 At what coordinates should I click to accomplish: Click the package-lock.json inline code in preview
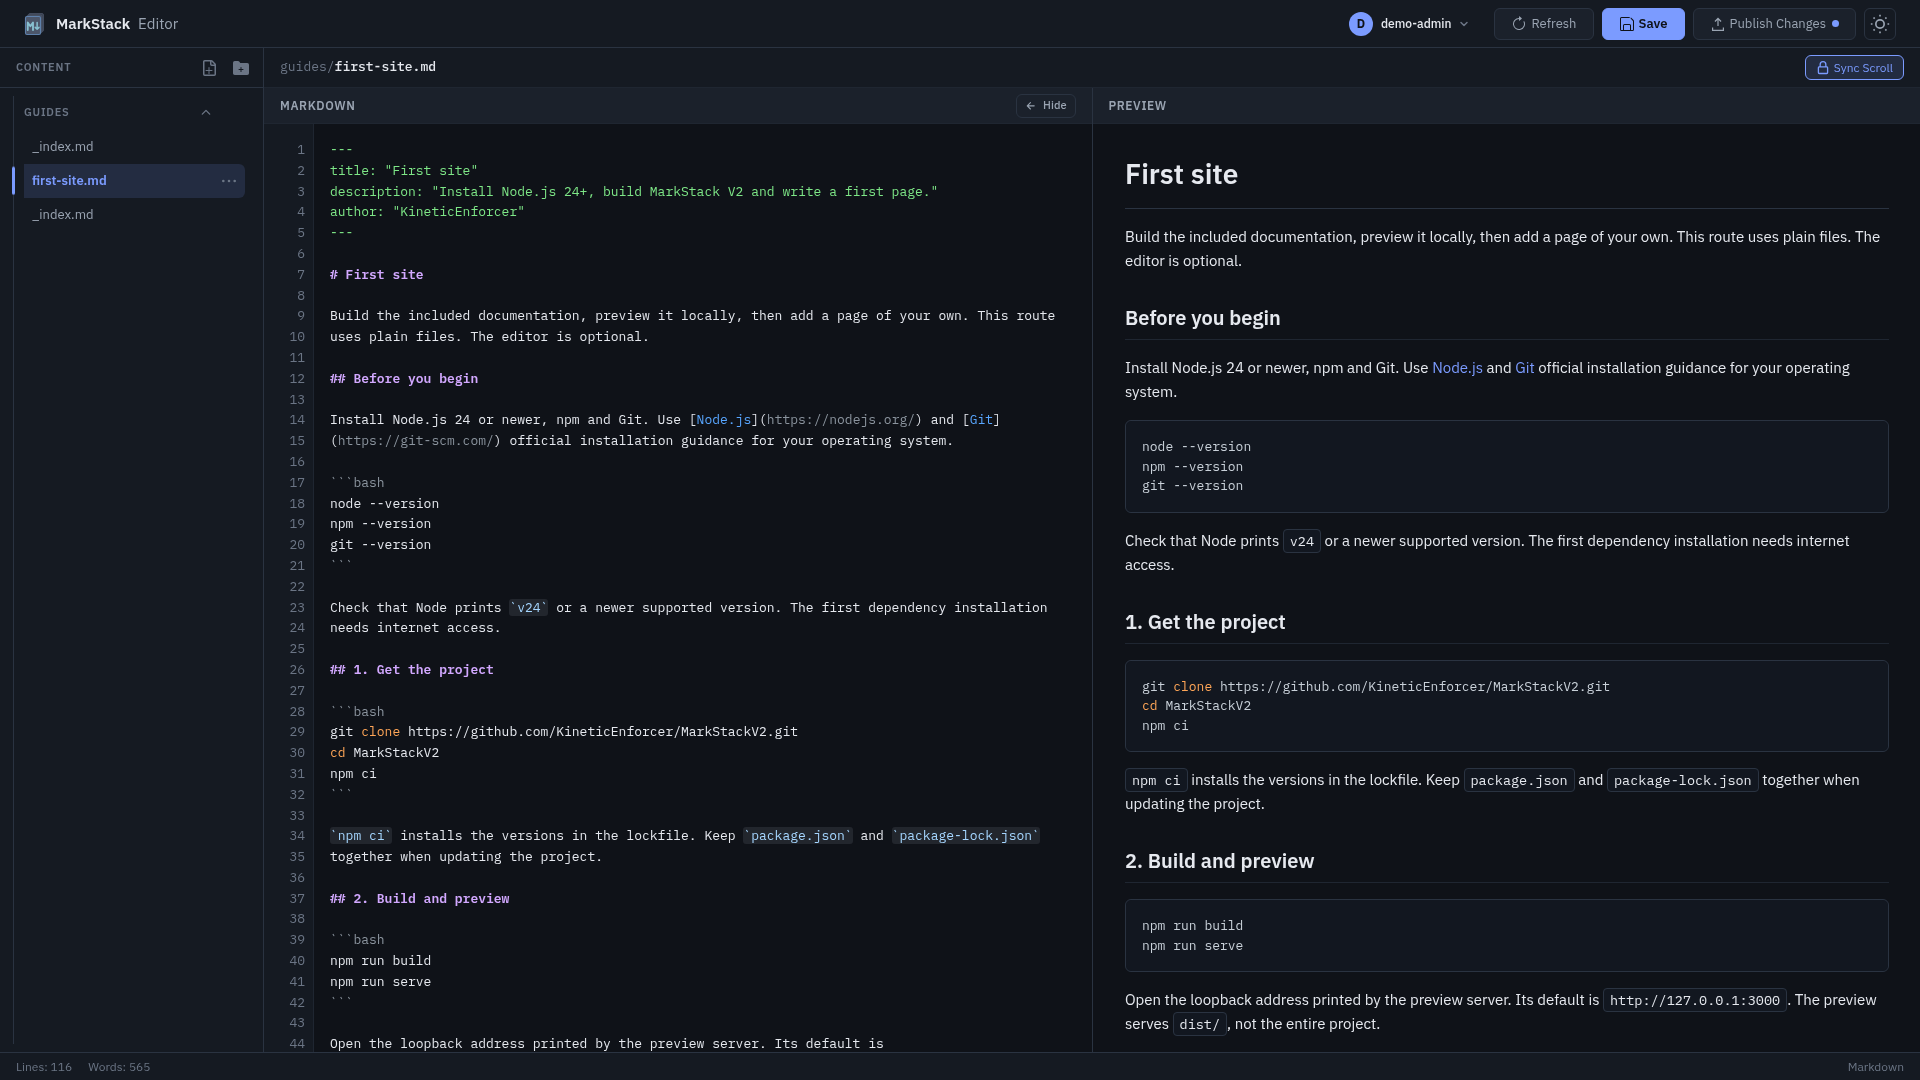pyautogui.click(x=1682, y=780)
